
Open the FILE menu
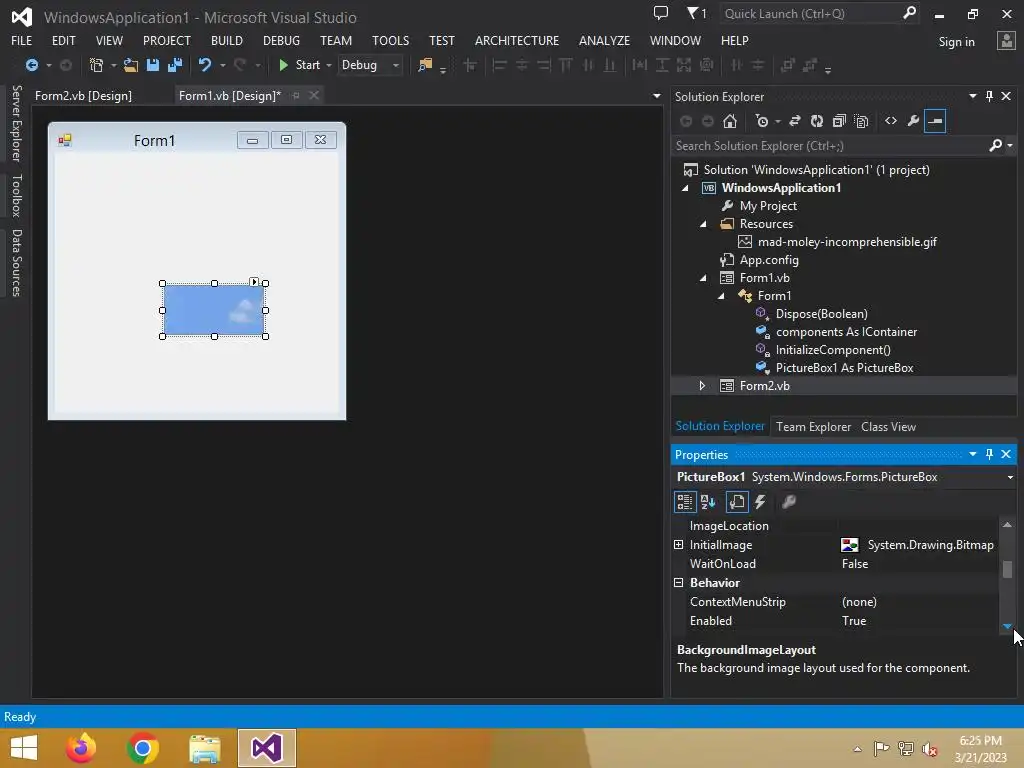[x=22, y=40]
